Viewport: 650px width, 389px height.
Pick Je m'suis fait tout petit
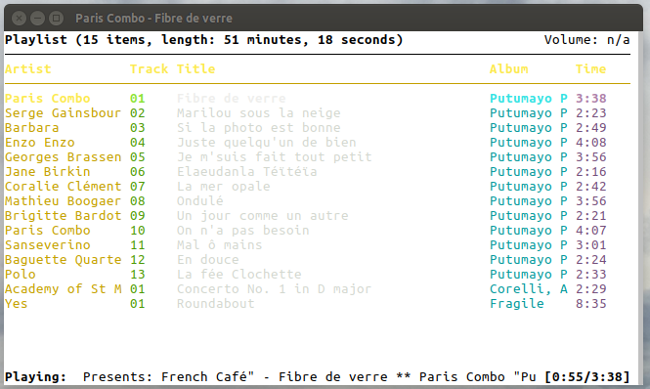coord(306,157)
